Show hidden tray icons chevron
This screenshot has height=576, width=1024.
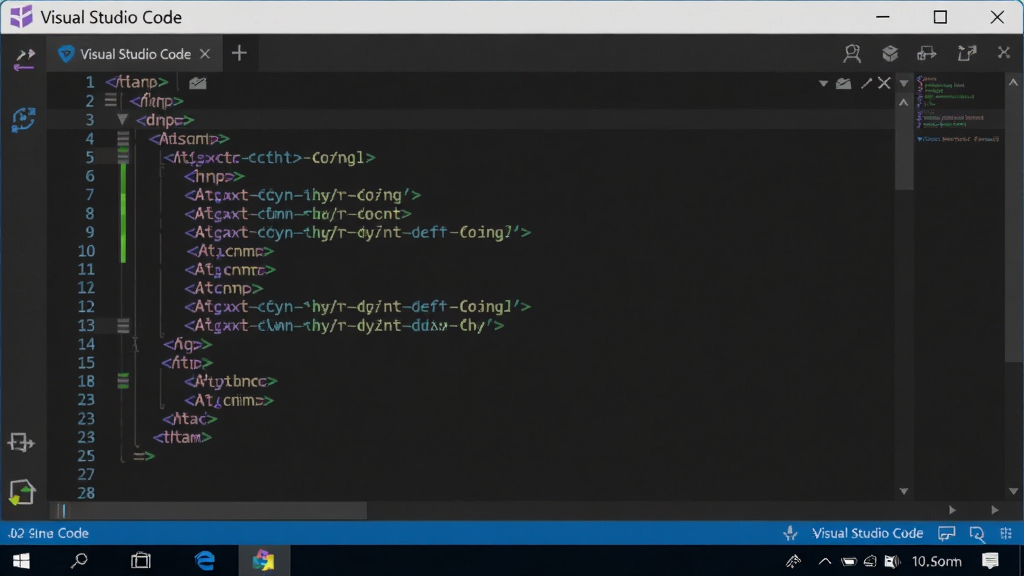(825, 561)
